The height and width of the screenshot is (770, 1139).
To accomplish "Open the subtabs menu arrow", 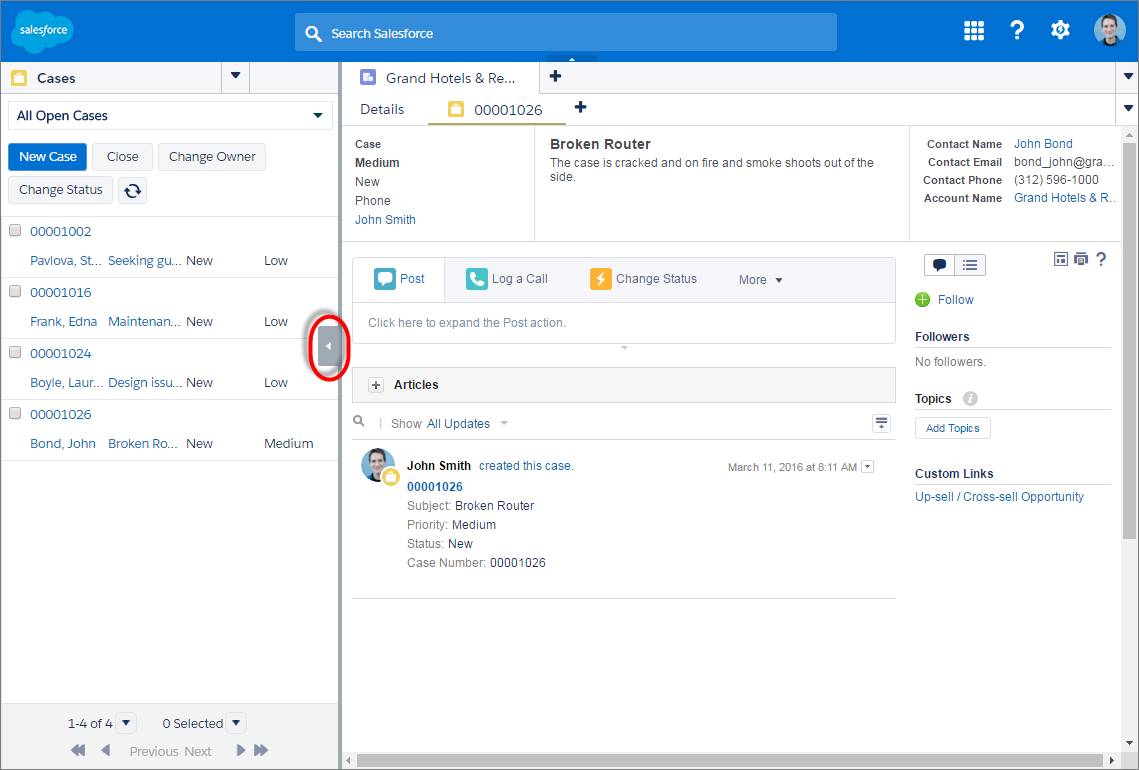I will [x=1128, y=108].
